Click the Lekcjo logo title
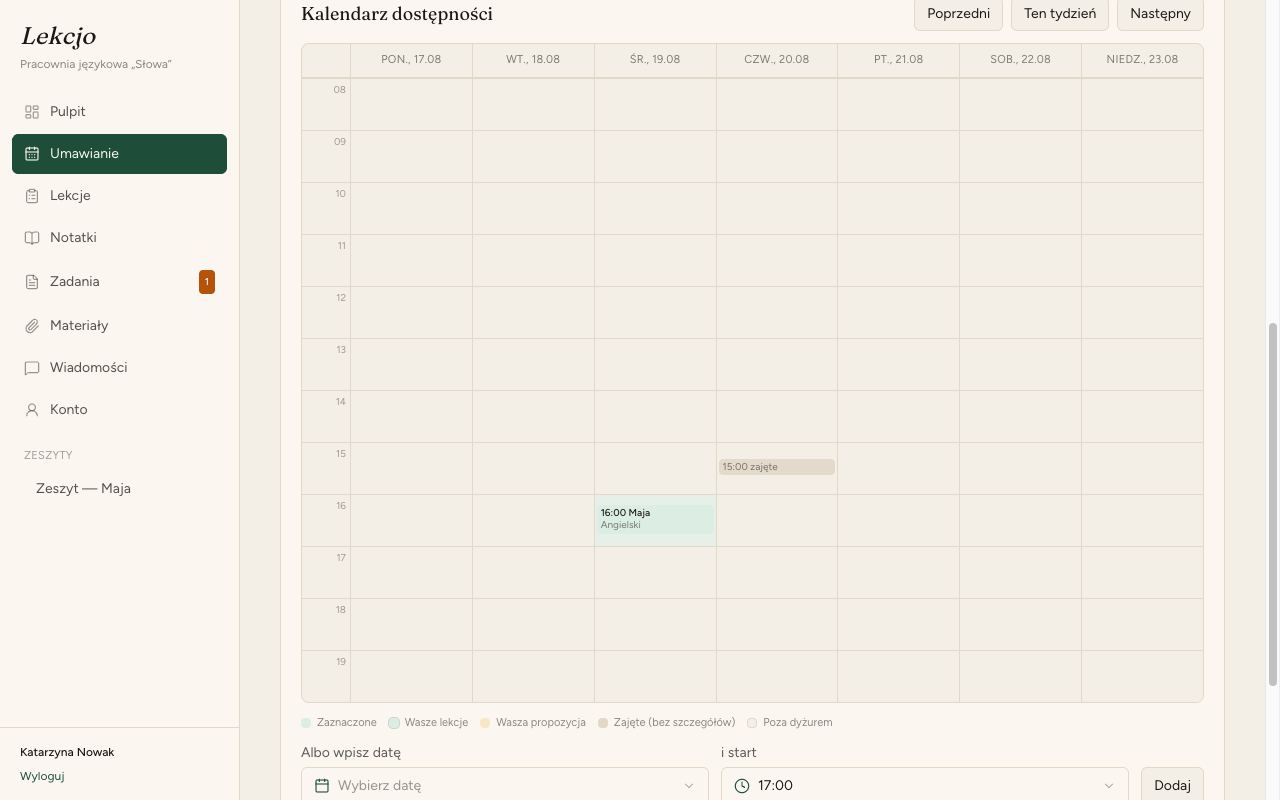The width and height of the screenshot is (1280, 800). [59, 36]
